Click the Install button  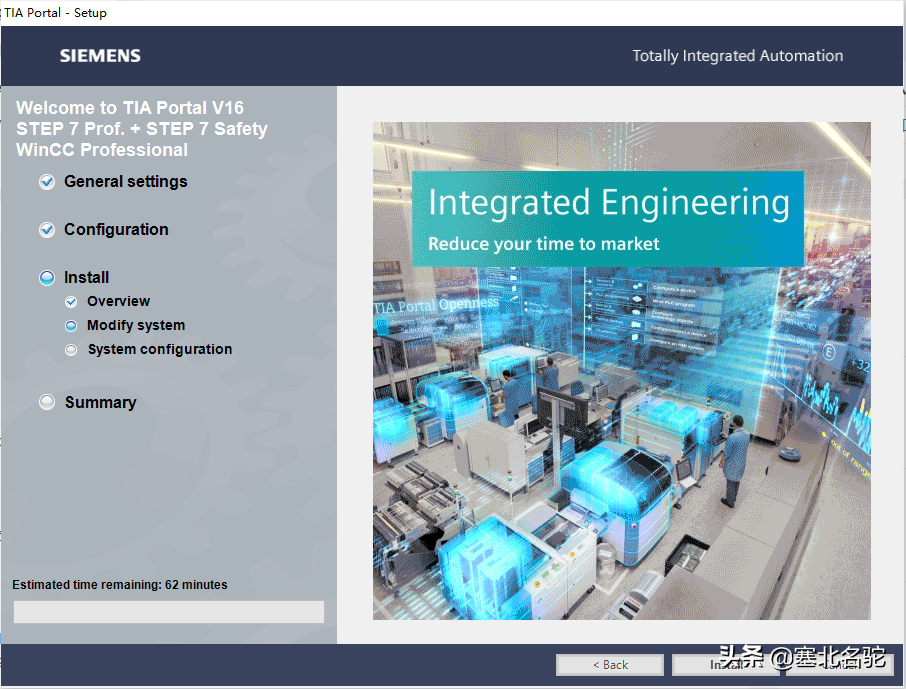coord(726,665)
